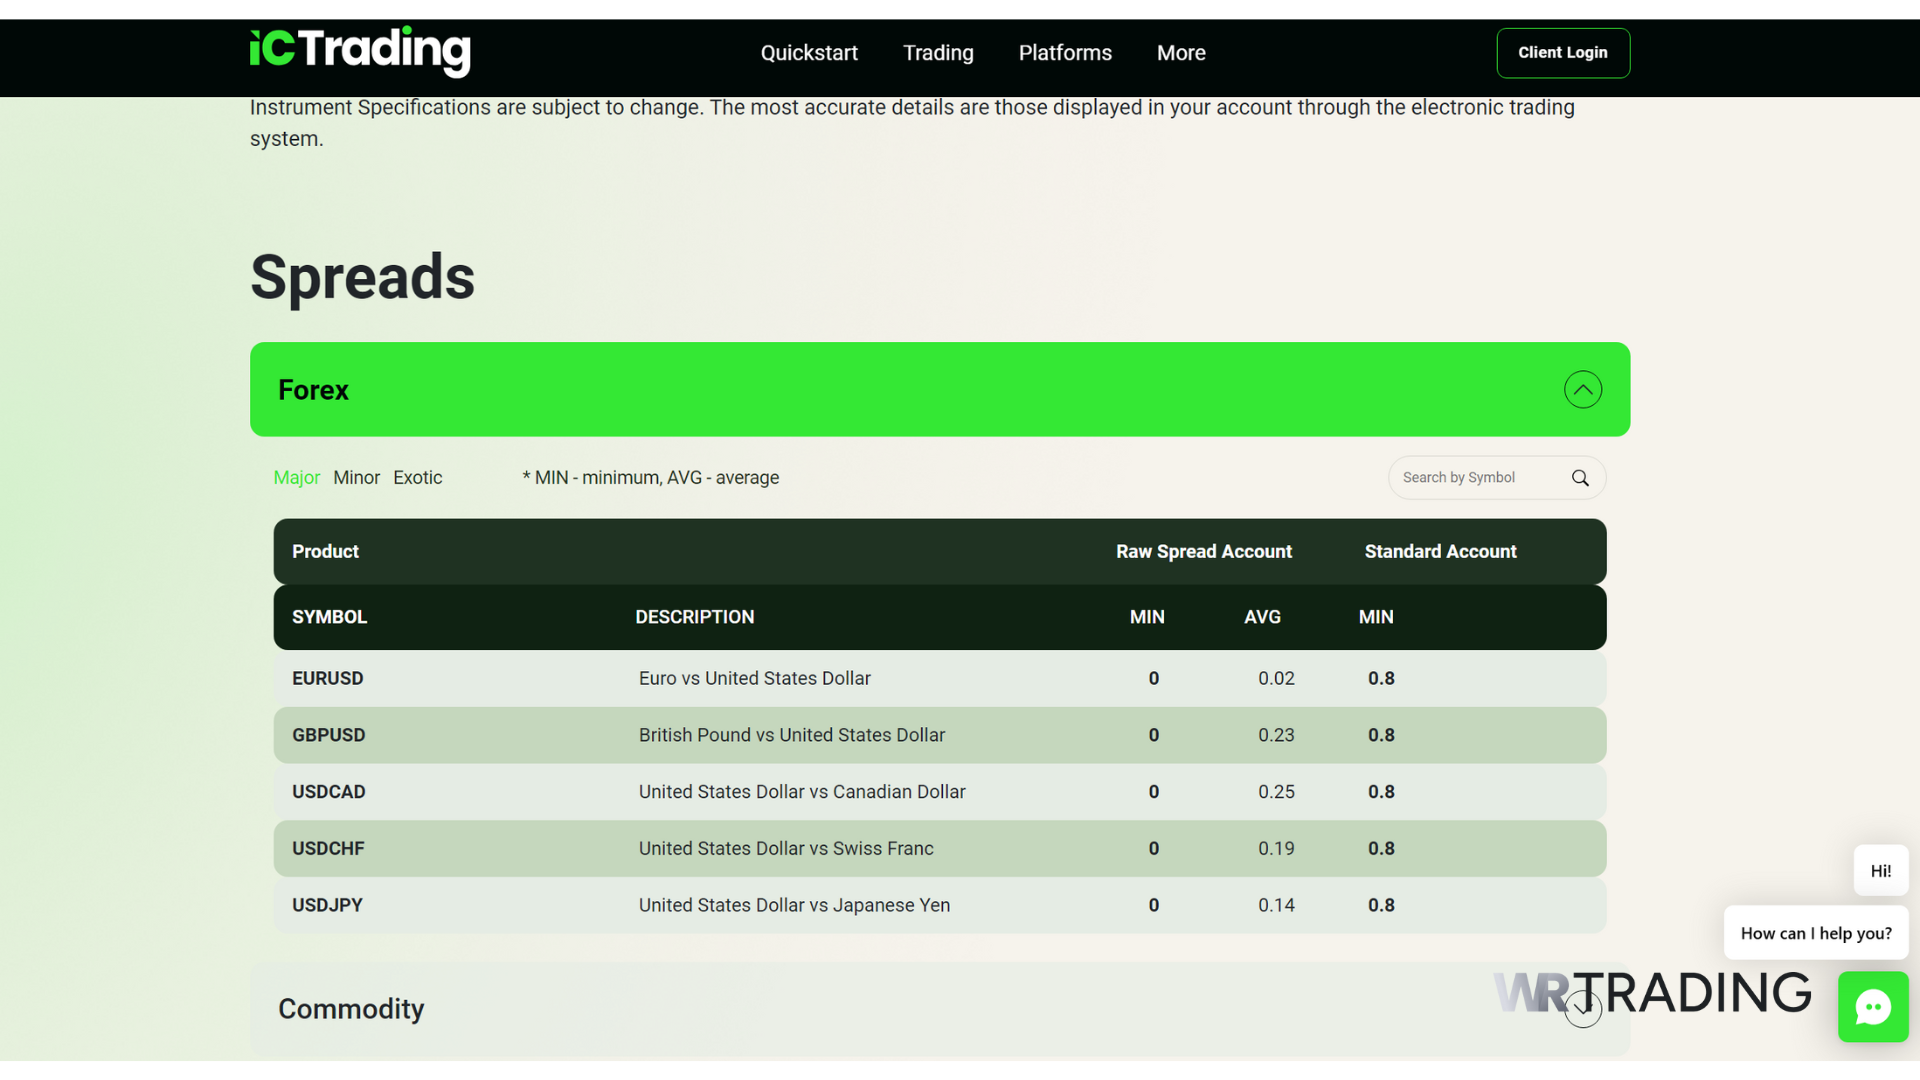Select the Exotic forex filter
Screen dimensions: 1920x1080
pyautogui.click(x=417, y=477)
